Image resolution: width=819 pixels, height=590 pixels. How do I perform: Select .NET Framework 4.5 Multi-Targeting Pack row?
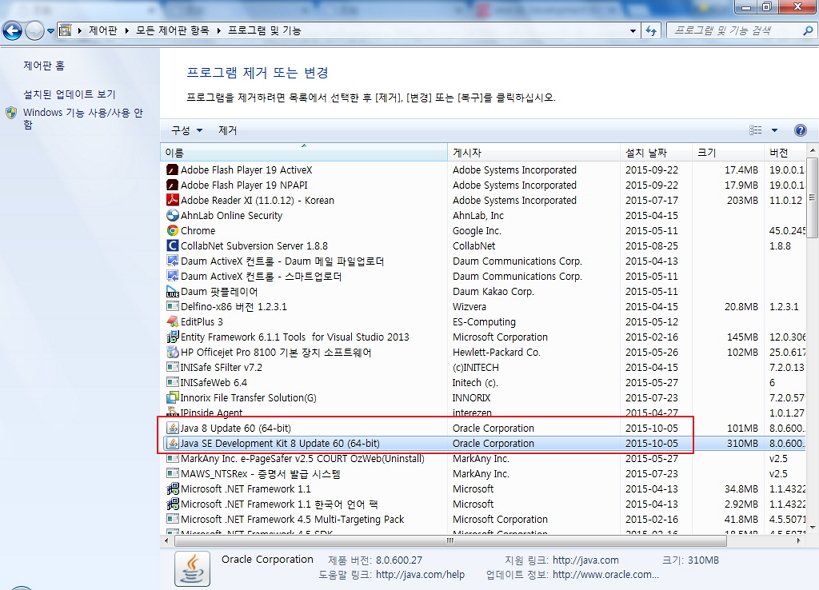[483, 519]
